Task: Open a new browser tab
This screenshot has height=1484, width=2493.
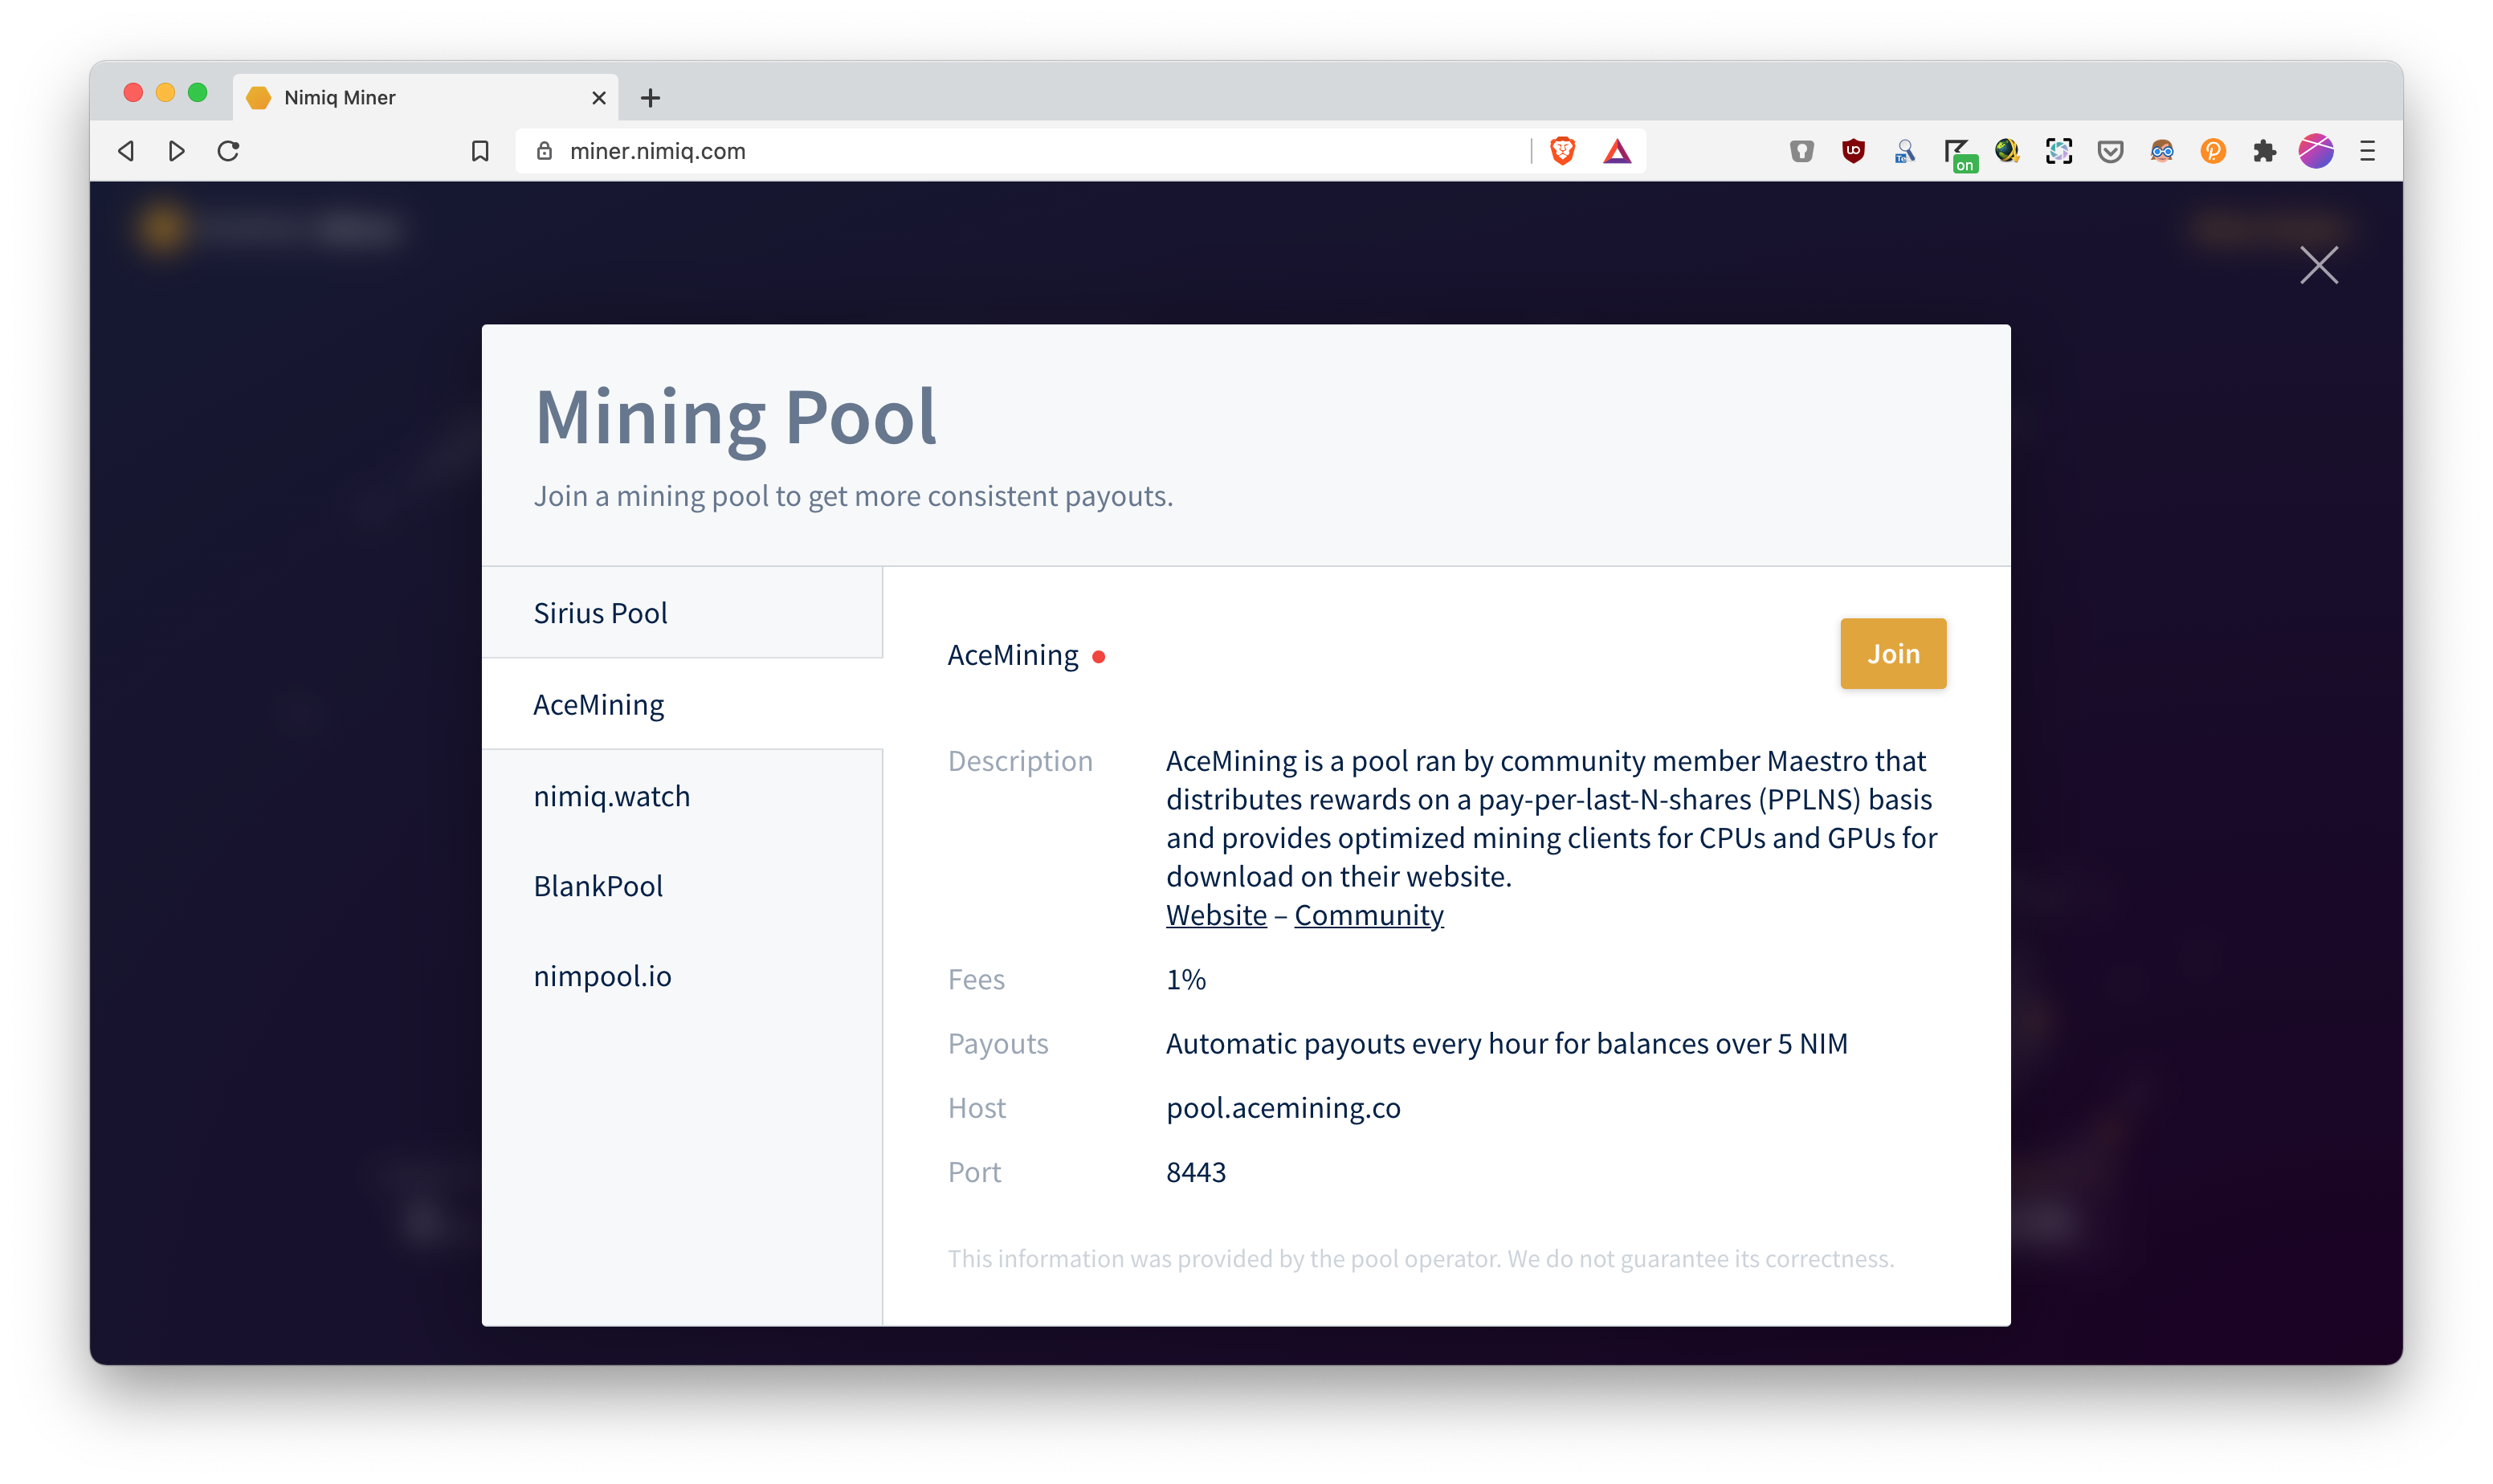Action: coord(650,98)
